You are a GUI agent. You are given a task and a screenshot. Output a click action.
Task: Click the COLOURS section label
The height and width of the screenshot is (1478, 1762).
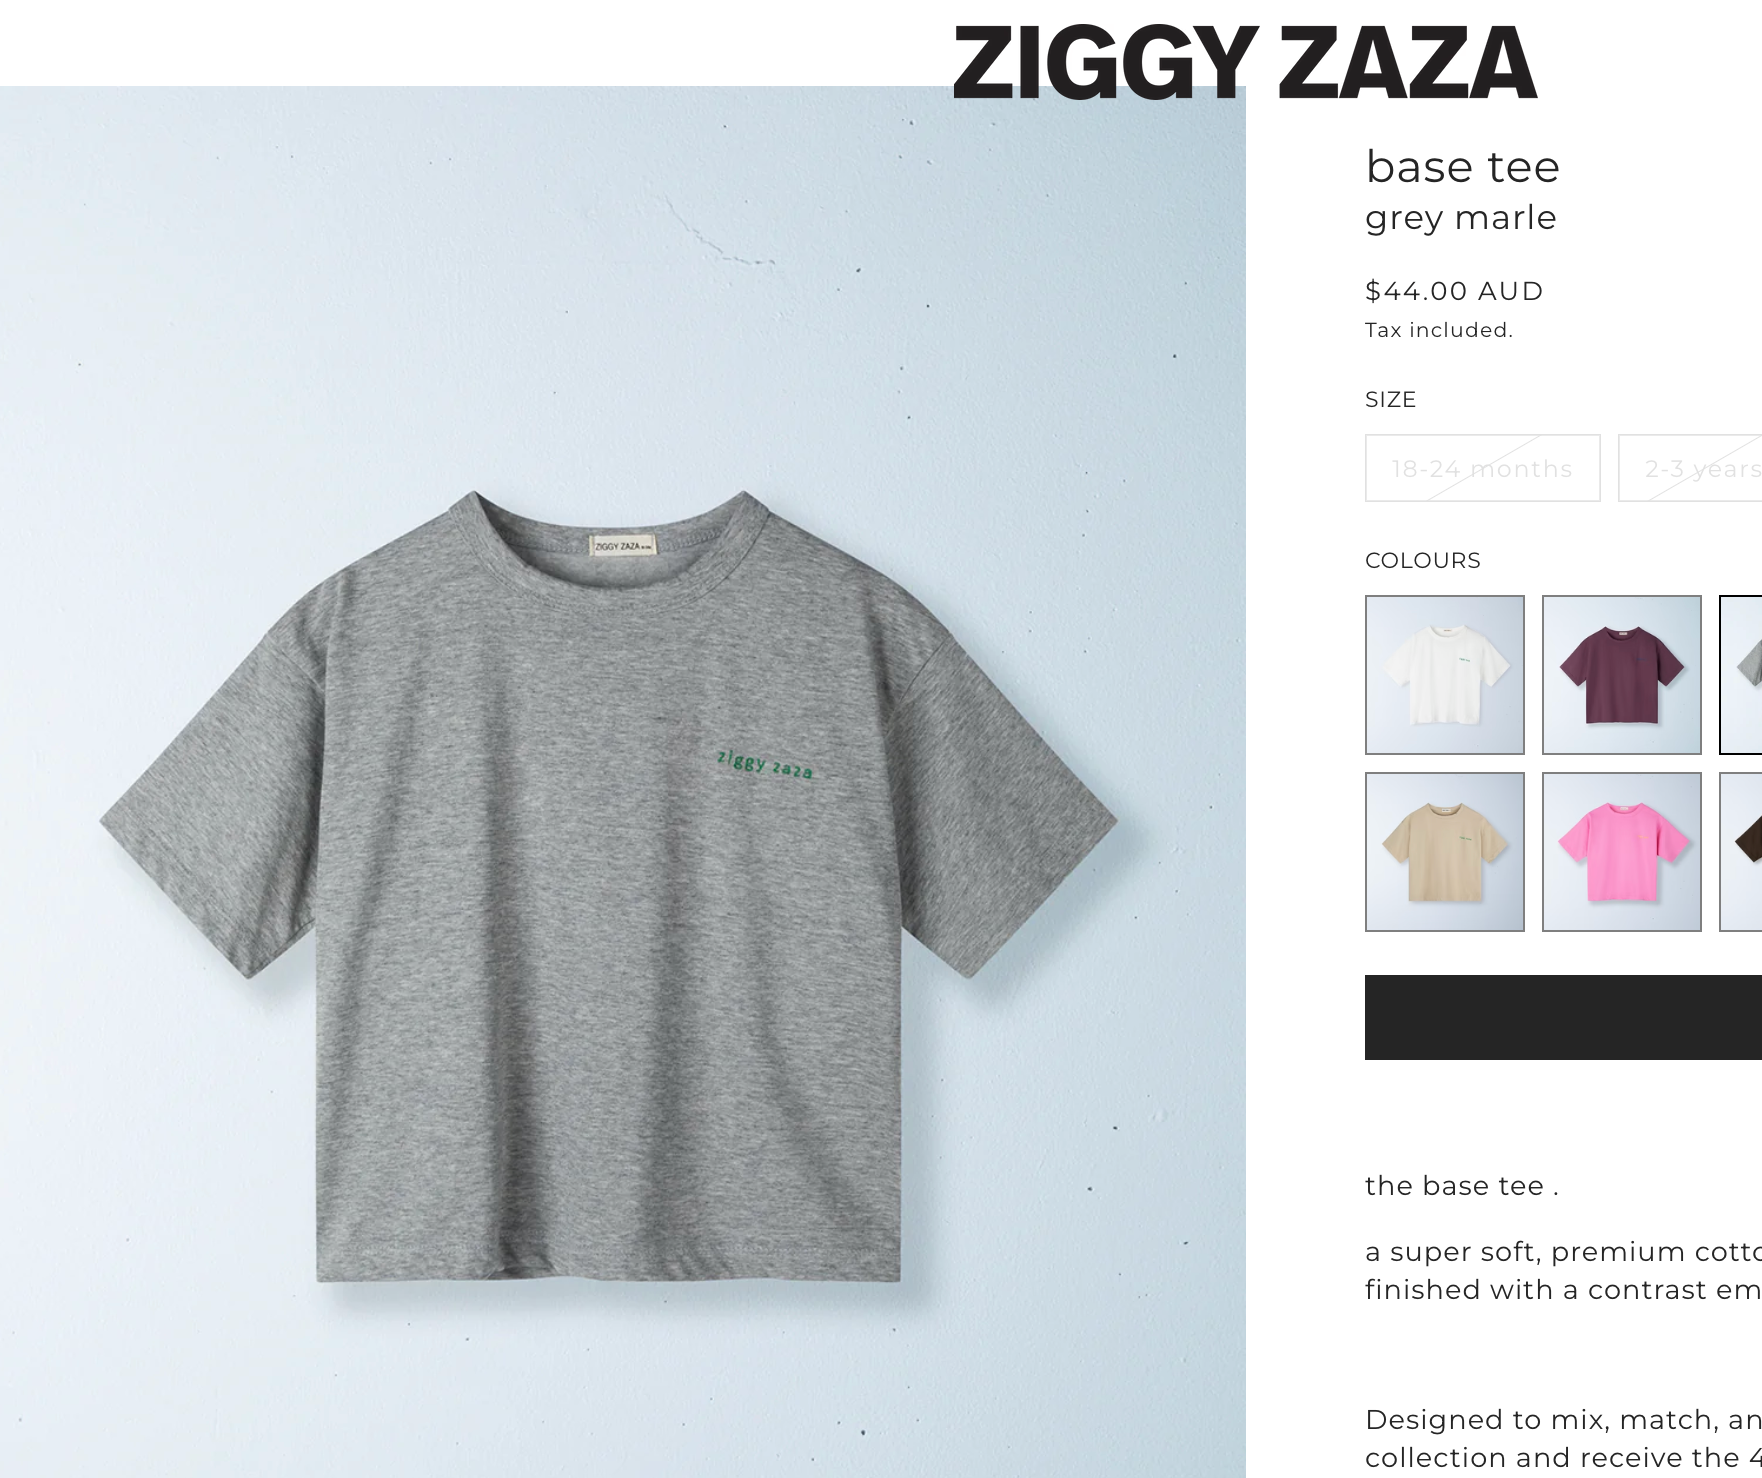[x=1422, y=560]
